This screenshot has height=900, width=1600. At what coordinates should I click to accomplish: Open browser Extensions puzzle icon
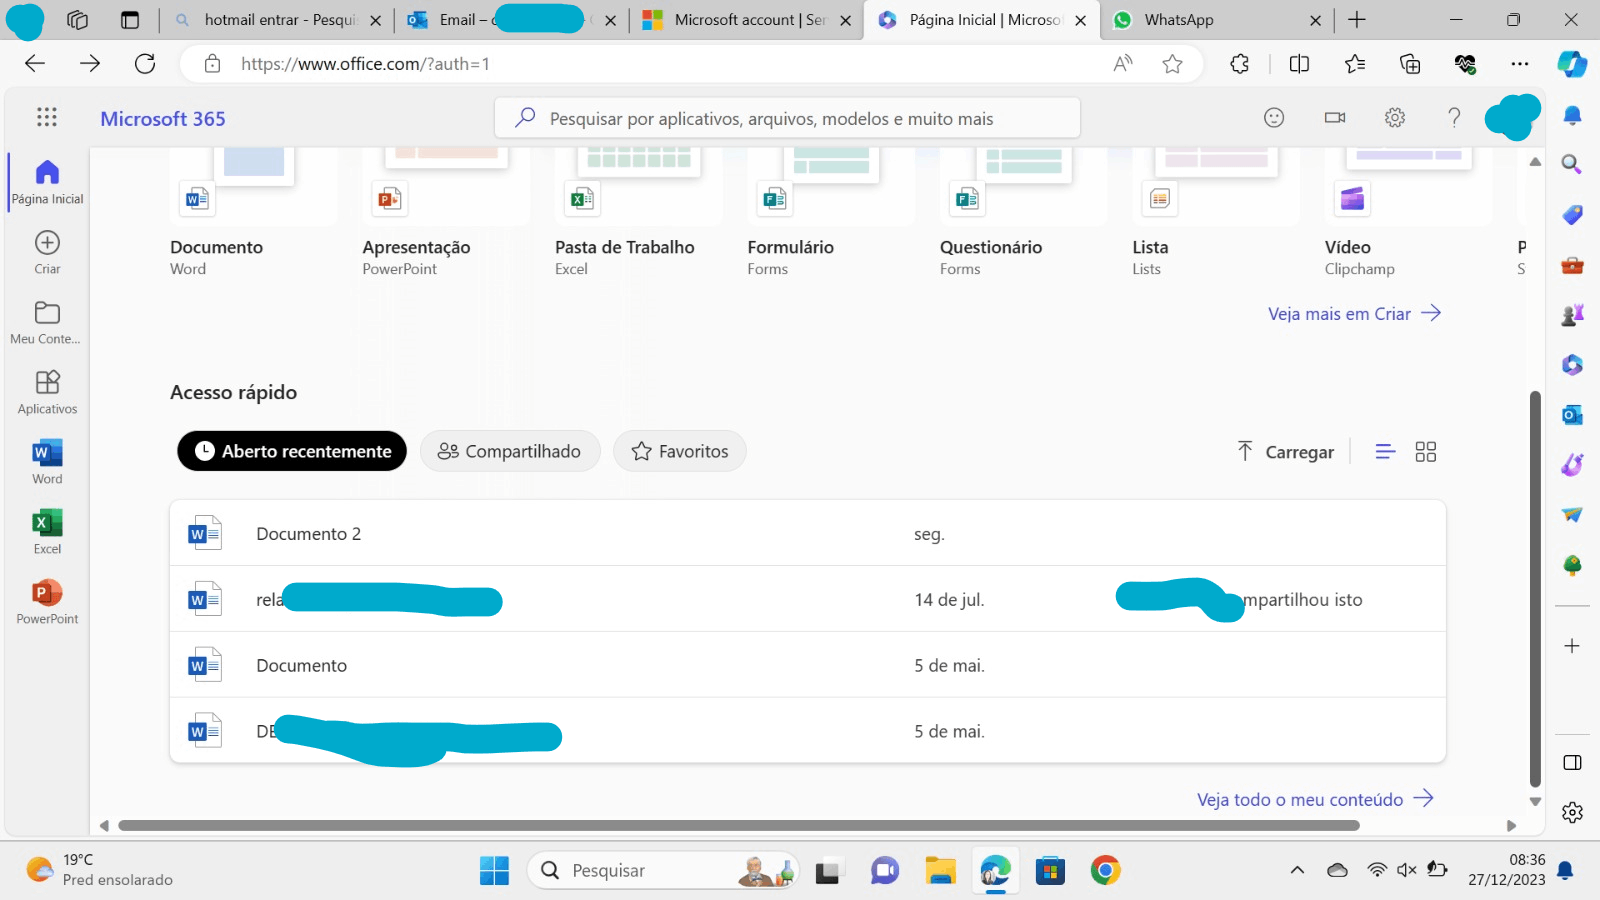(x=1240, y=64)
